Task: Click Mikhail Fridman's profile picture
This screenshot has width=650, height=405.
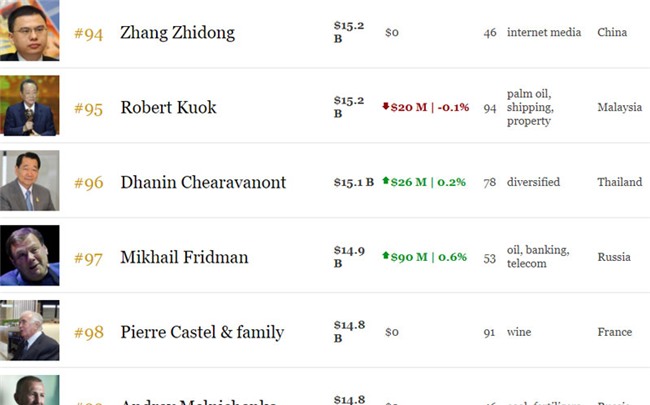Action: tap(29, 256)
